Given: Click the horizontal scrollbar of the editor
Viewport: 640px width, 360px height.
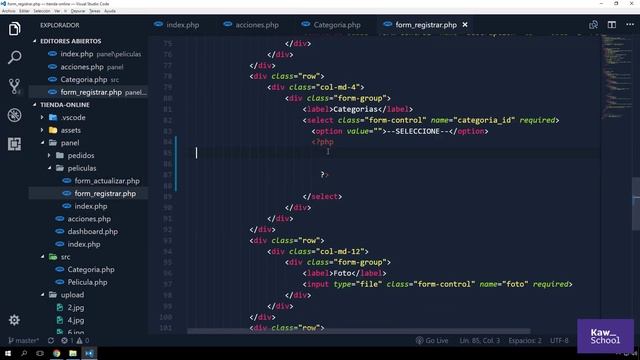Looking at the screenshot, I should point(359,331).
